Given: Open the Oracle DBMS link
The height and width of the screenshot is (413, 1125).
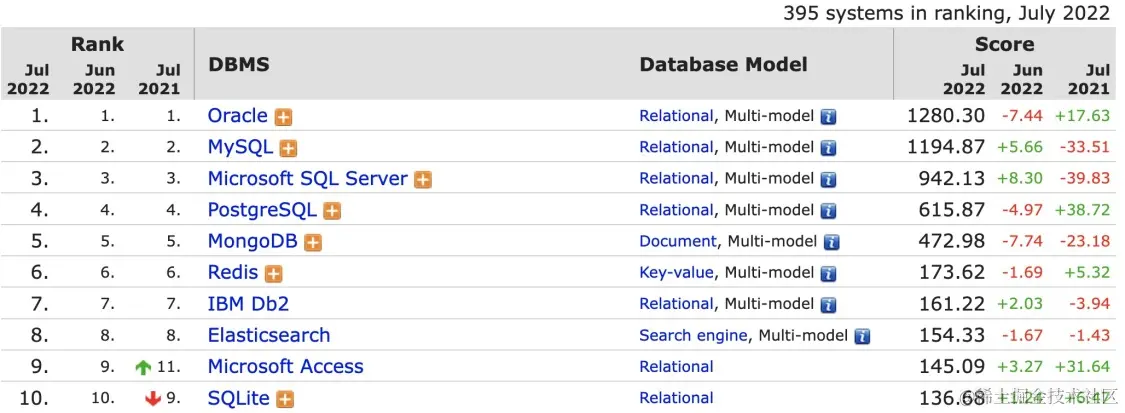Looking at the screenshot, I should coord(237,116).
